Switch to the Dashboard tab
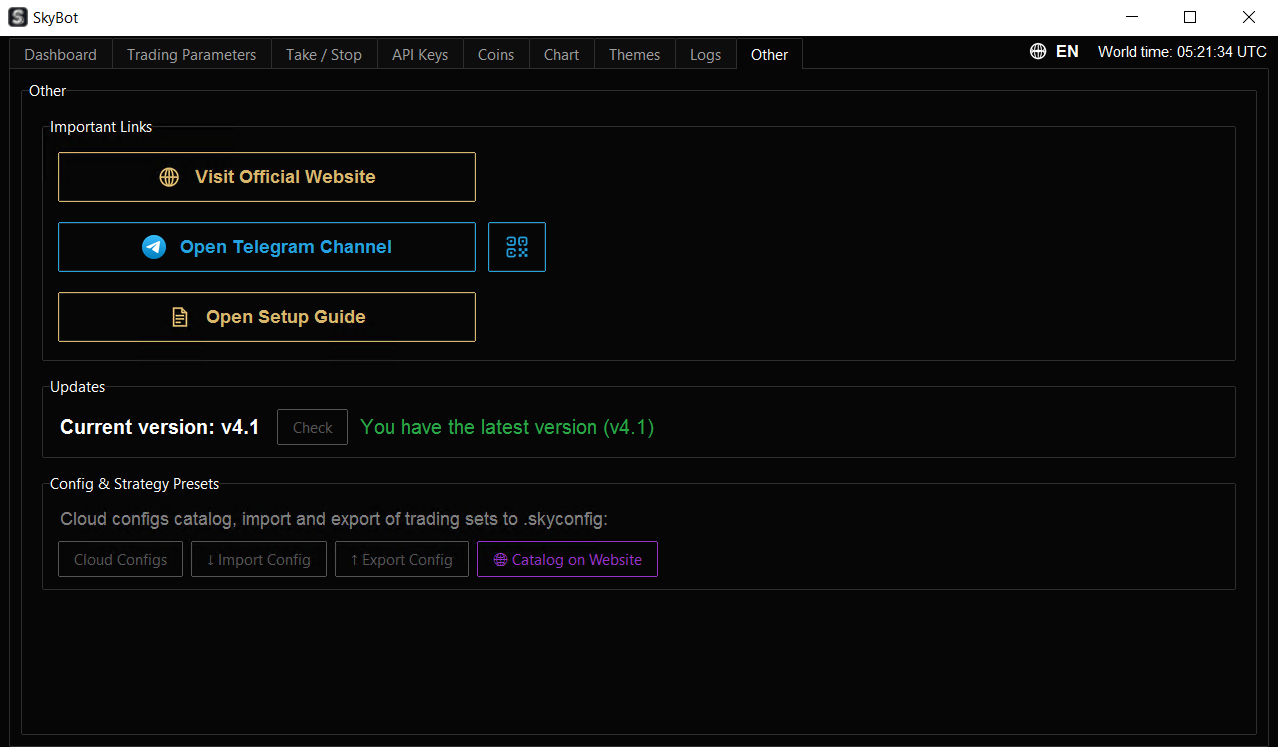1278x747 pixels. click(61, 55)
